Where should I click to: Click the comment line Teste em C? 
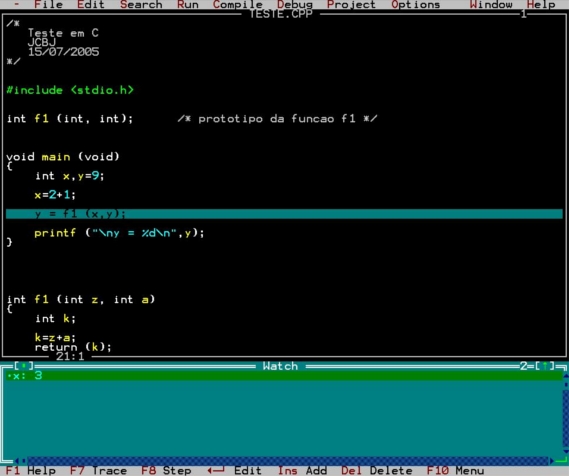tap(63, 33)
